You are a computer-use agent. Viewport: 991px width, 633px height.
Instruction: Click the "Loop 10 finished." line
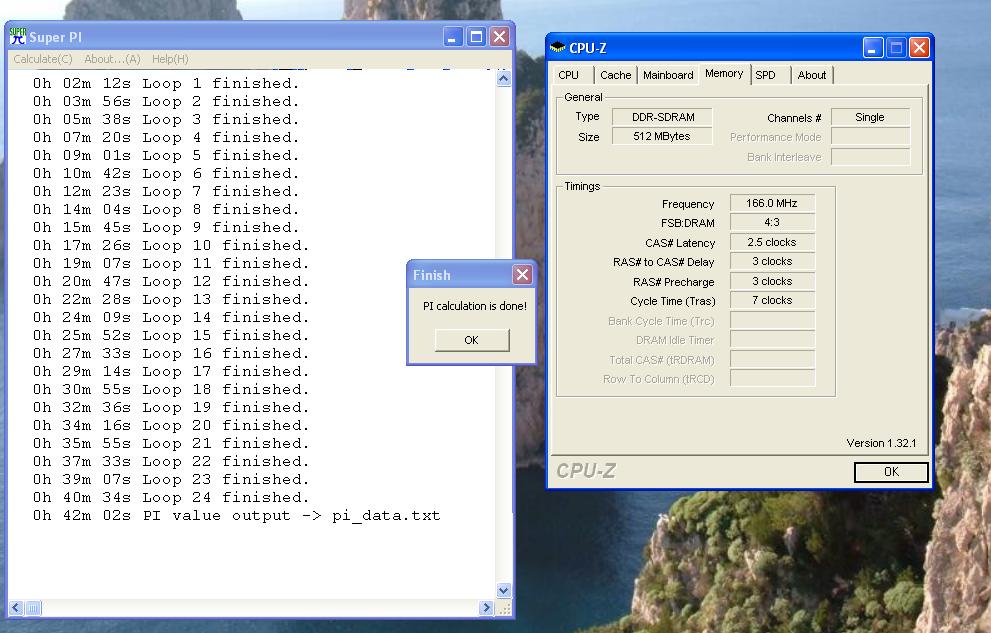[x=171, y=245]
